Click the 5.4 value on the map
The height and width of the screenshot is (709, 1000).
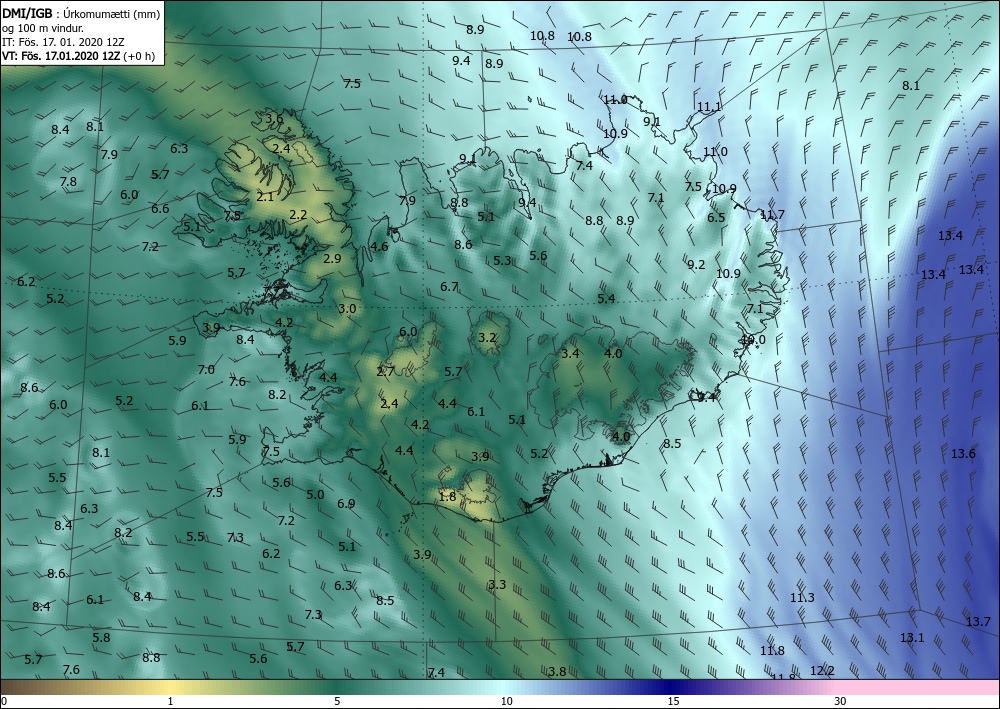607,298
